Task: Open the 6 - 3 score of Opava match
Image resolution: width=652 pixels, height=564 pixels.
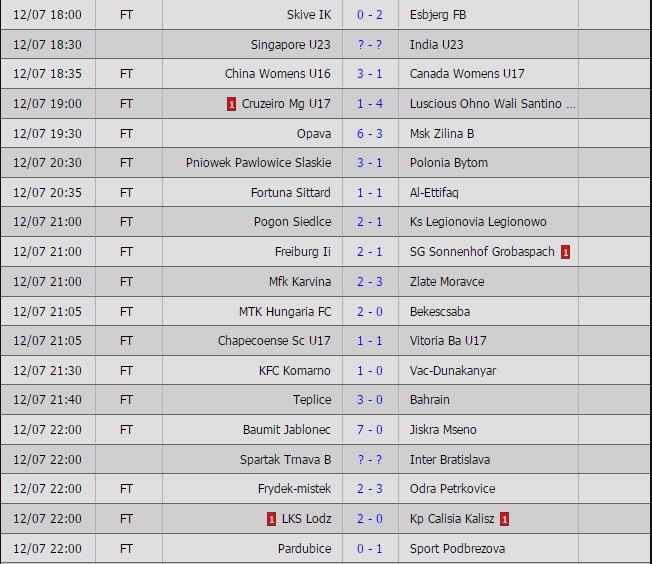Action: click(369, 133)
